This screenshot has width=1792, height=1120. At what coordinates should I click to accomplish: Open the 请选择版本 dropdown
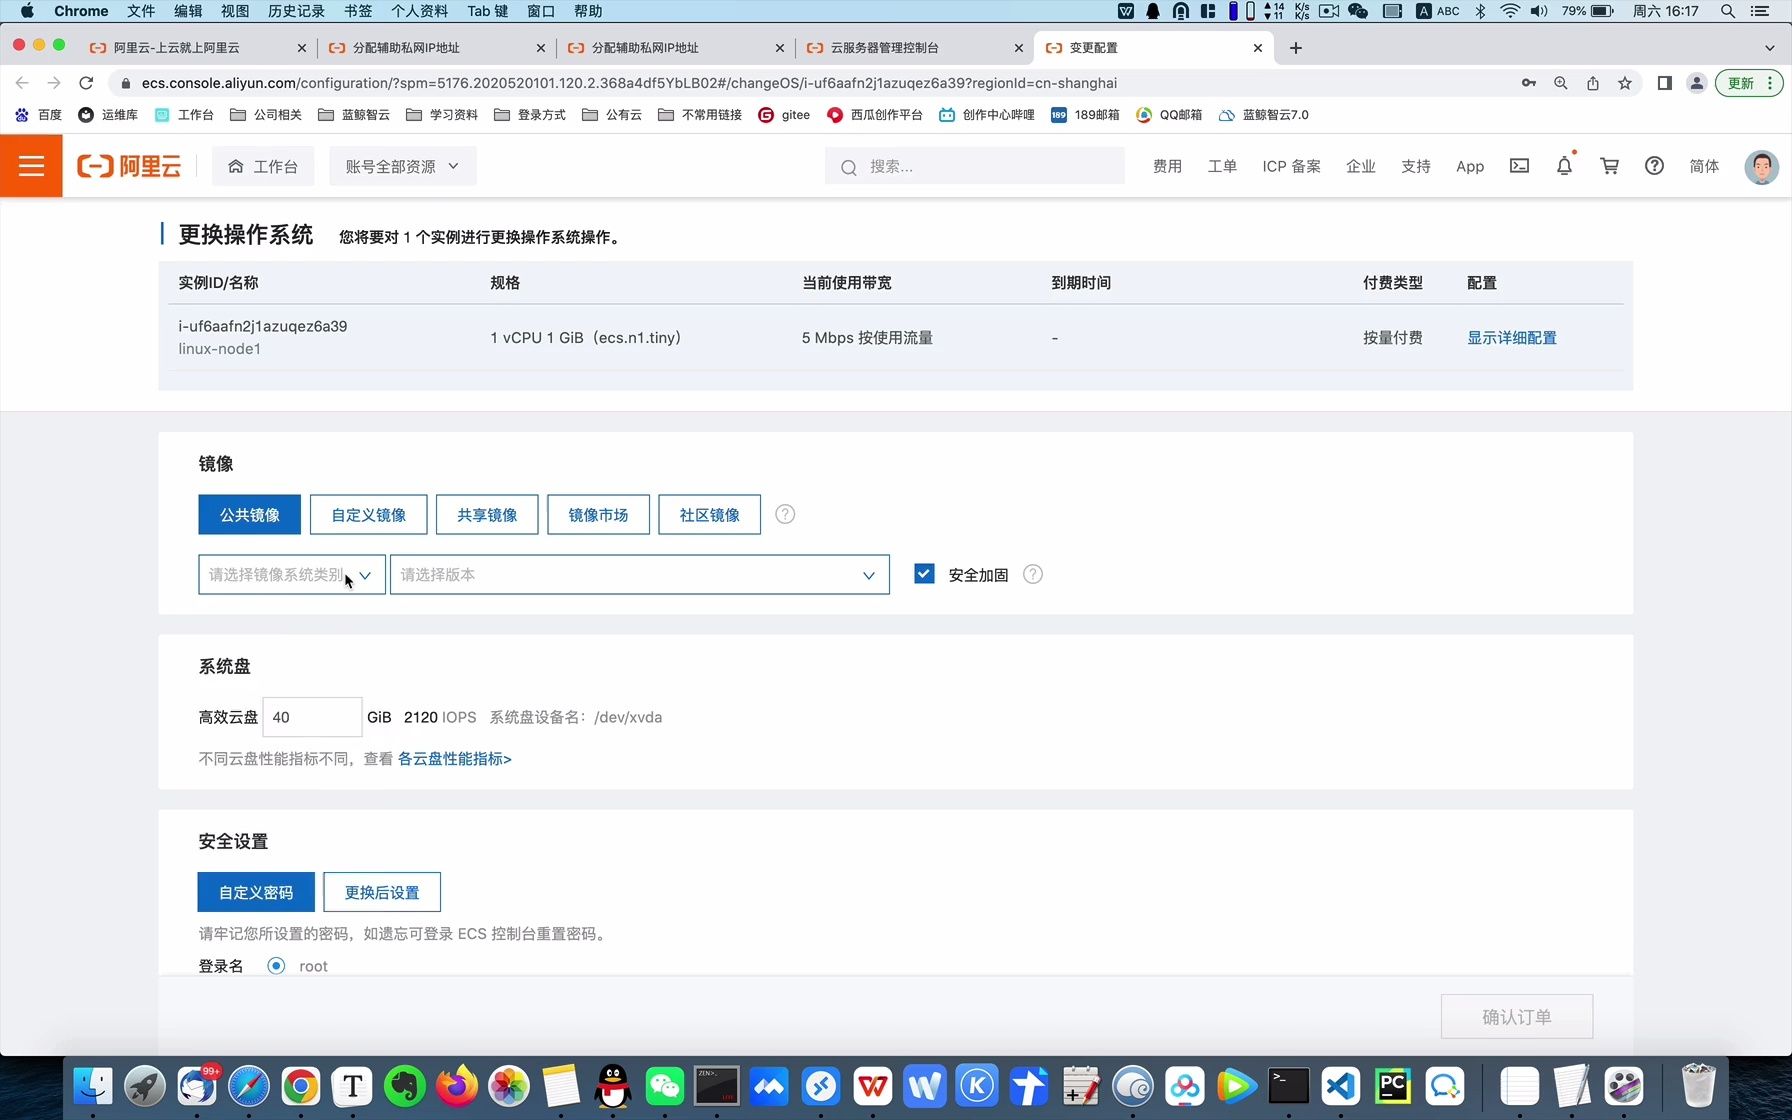(x=639, y=574)
